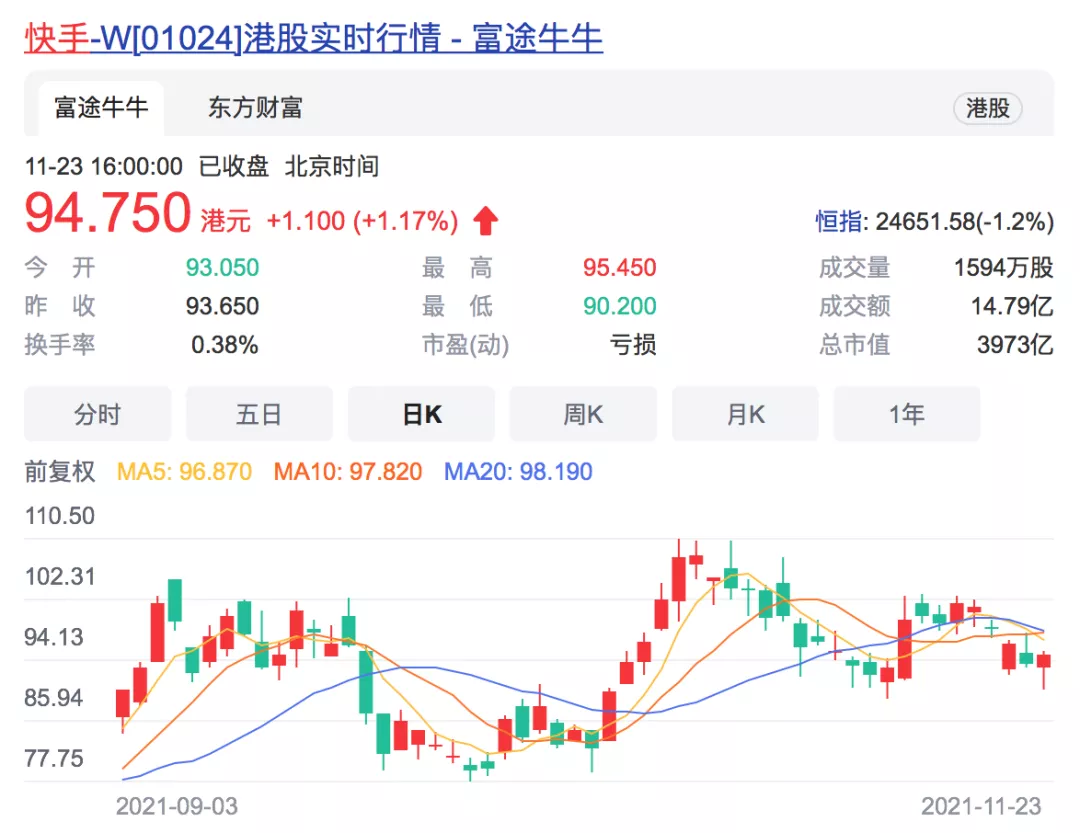Select the 日K daily candlestick tab
Viewport: 1080px width, 833px height.
[421, 414]
